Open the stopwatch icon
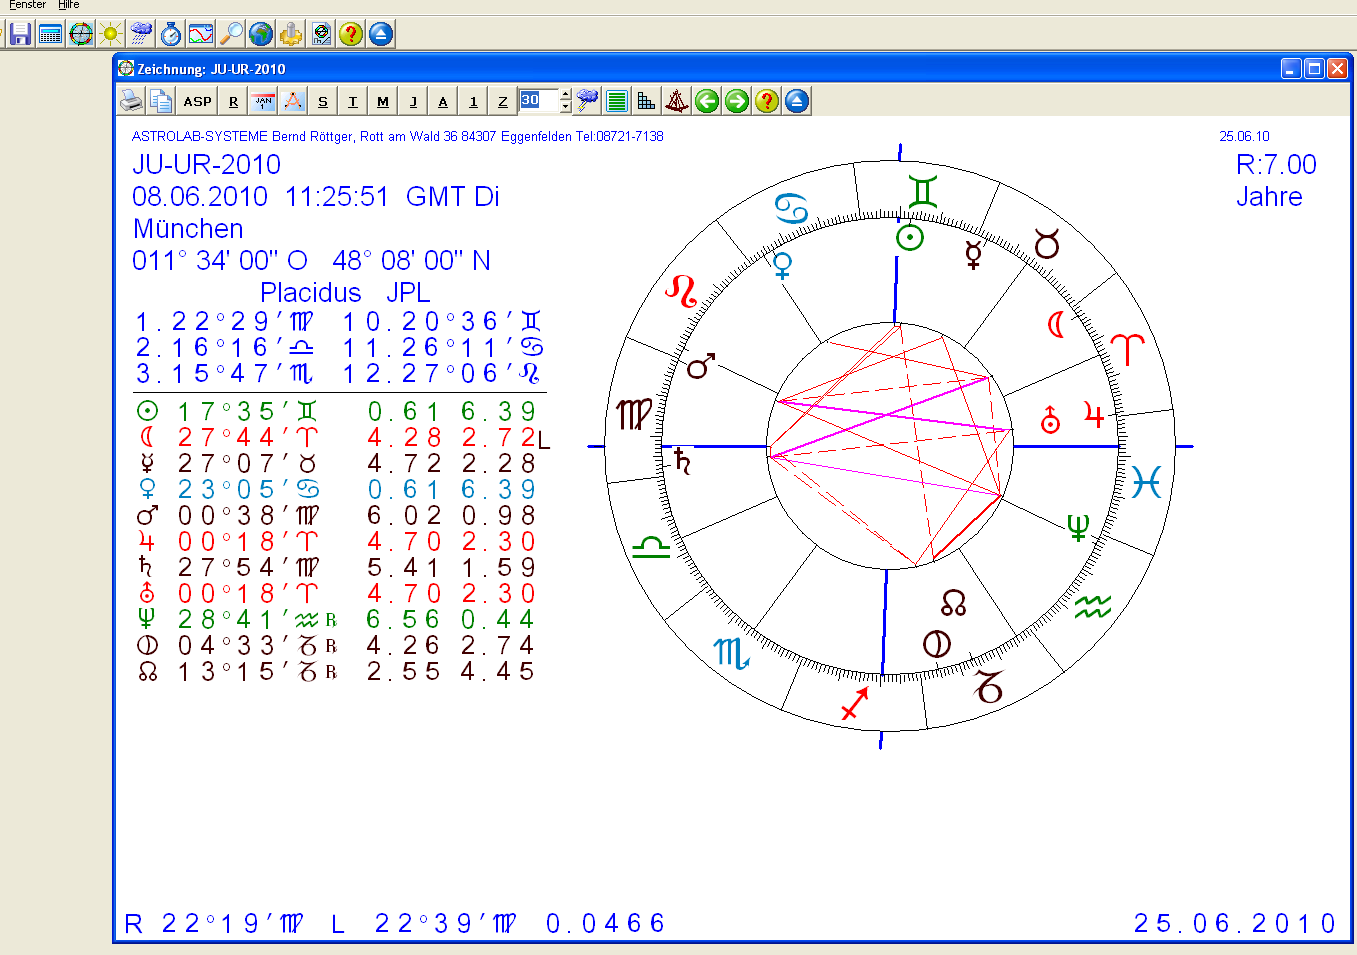This screenshot has width=1357, height=955. pos(171,34)
